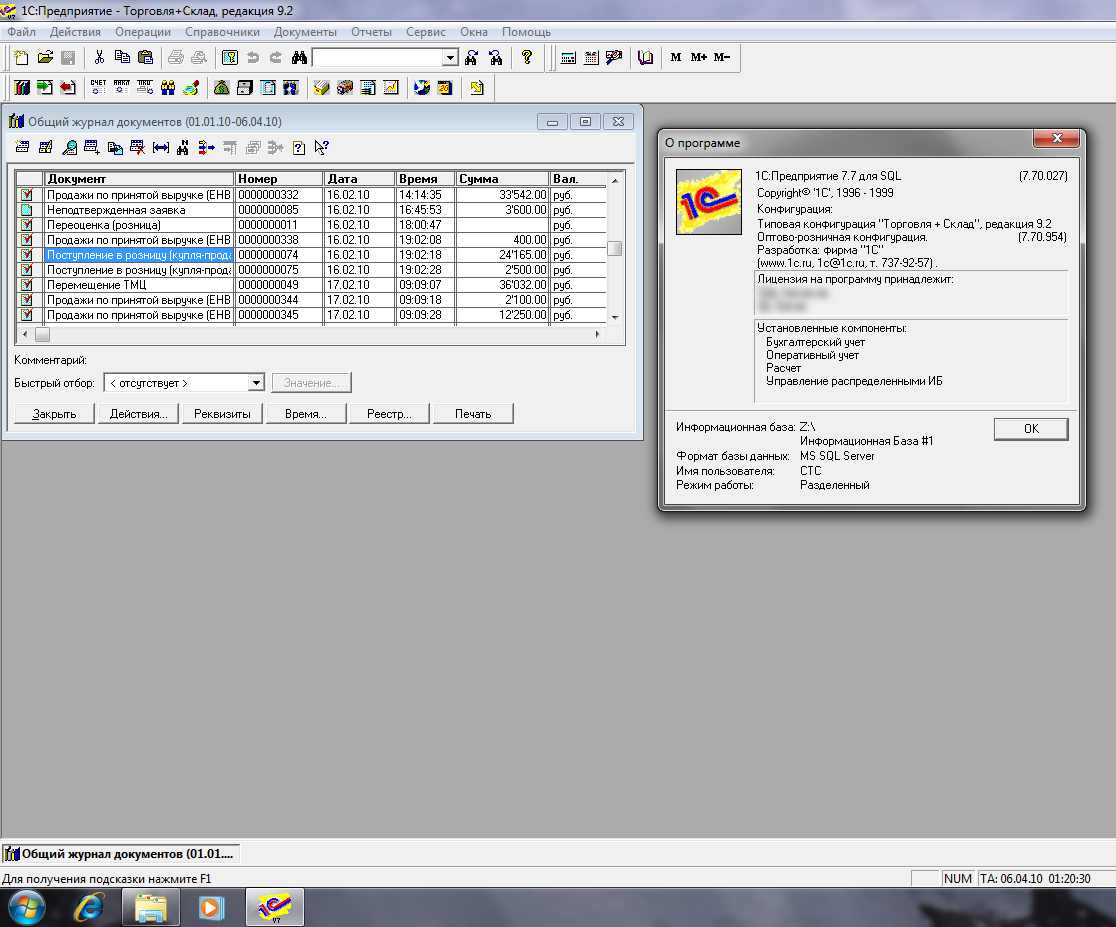The height and width of the screenshot is (927, 1116).
Task: Click the M+ memory add button
Action: pyautogui.click(x=699, y=58)
